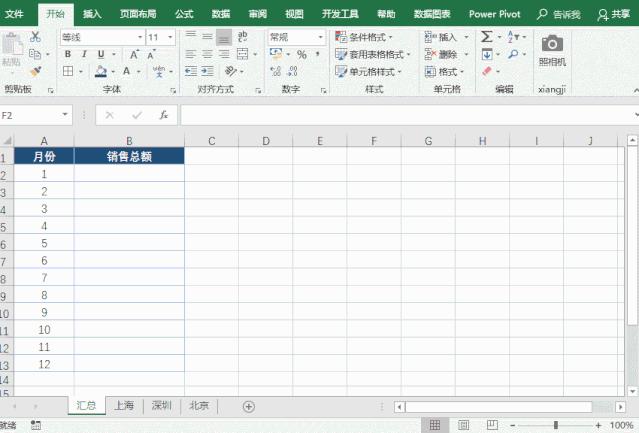Switch to the 插入 ribbon tab
The image size is (639, 433).
click(92, 14)
